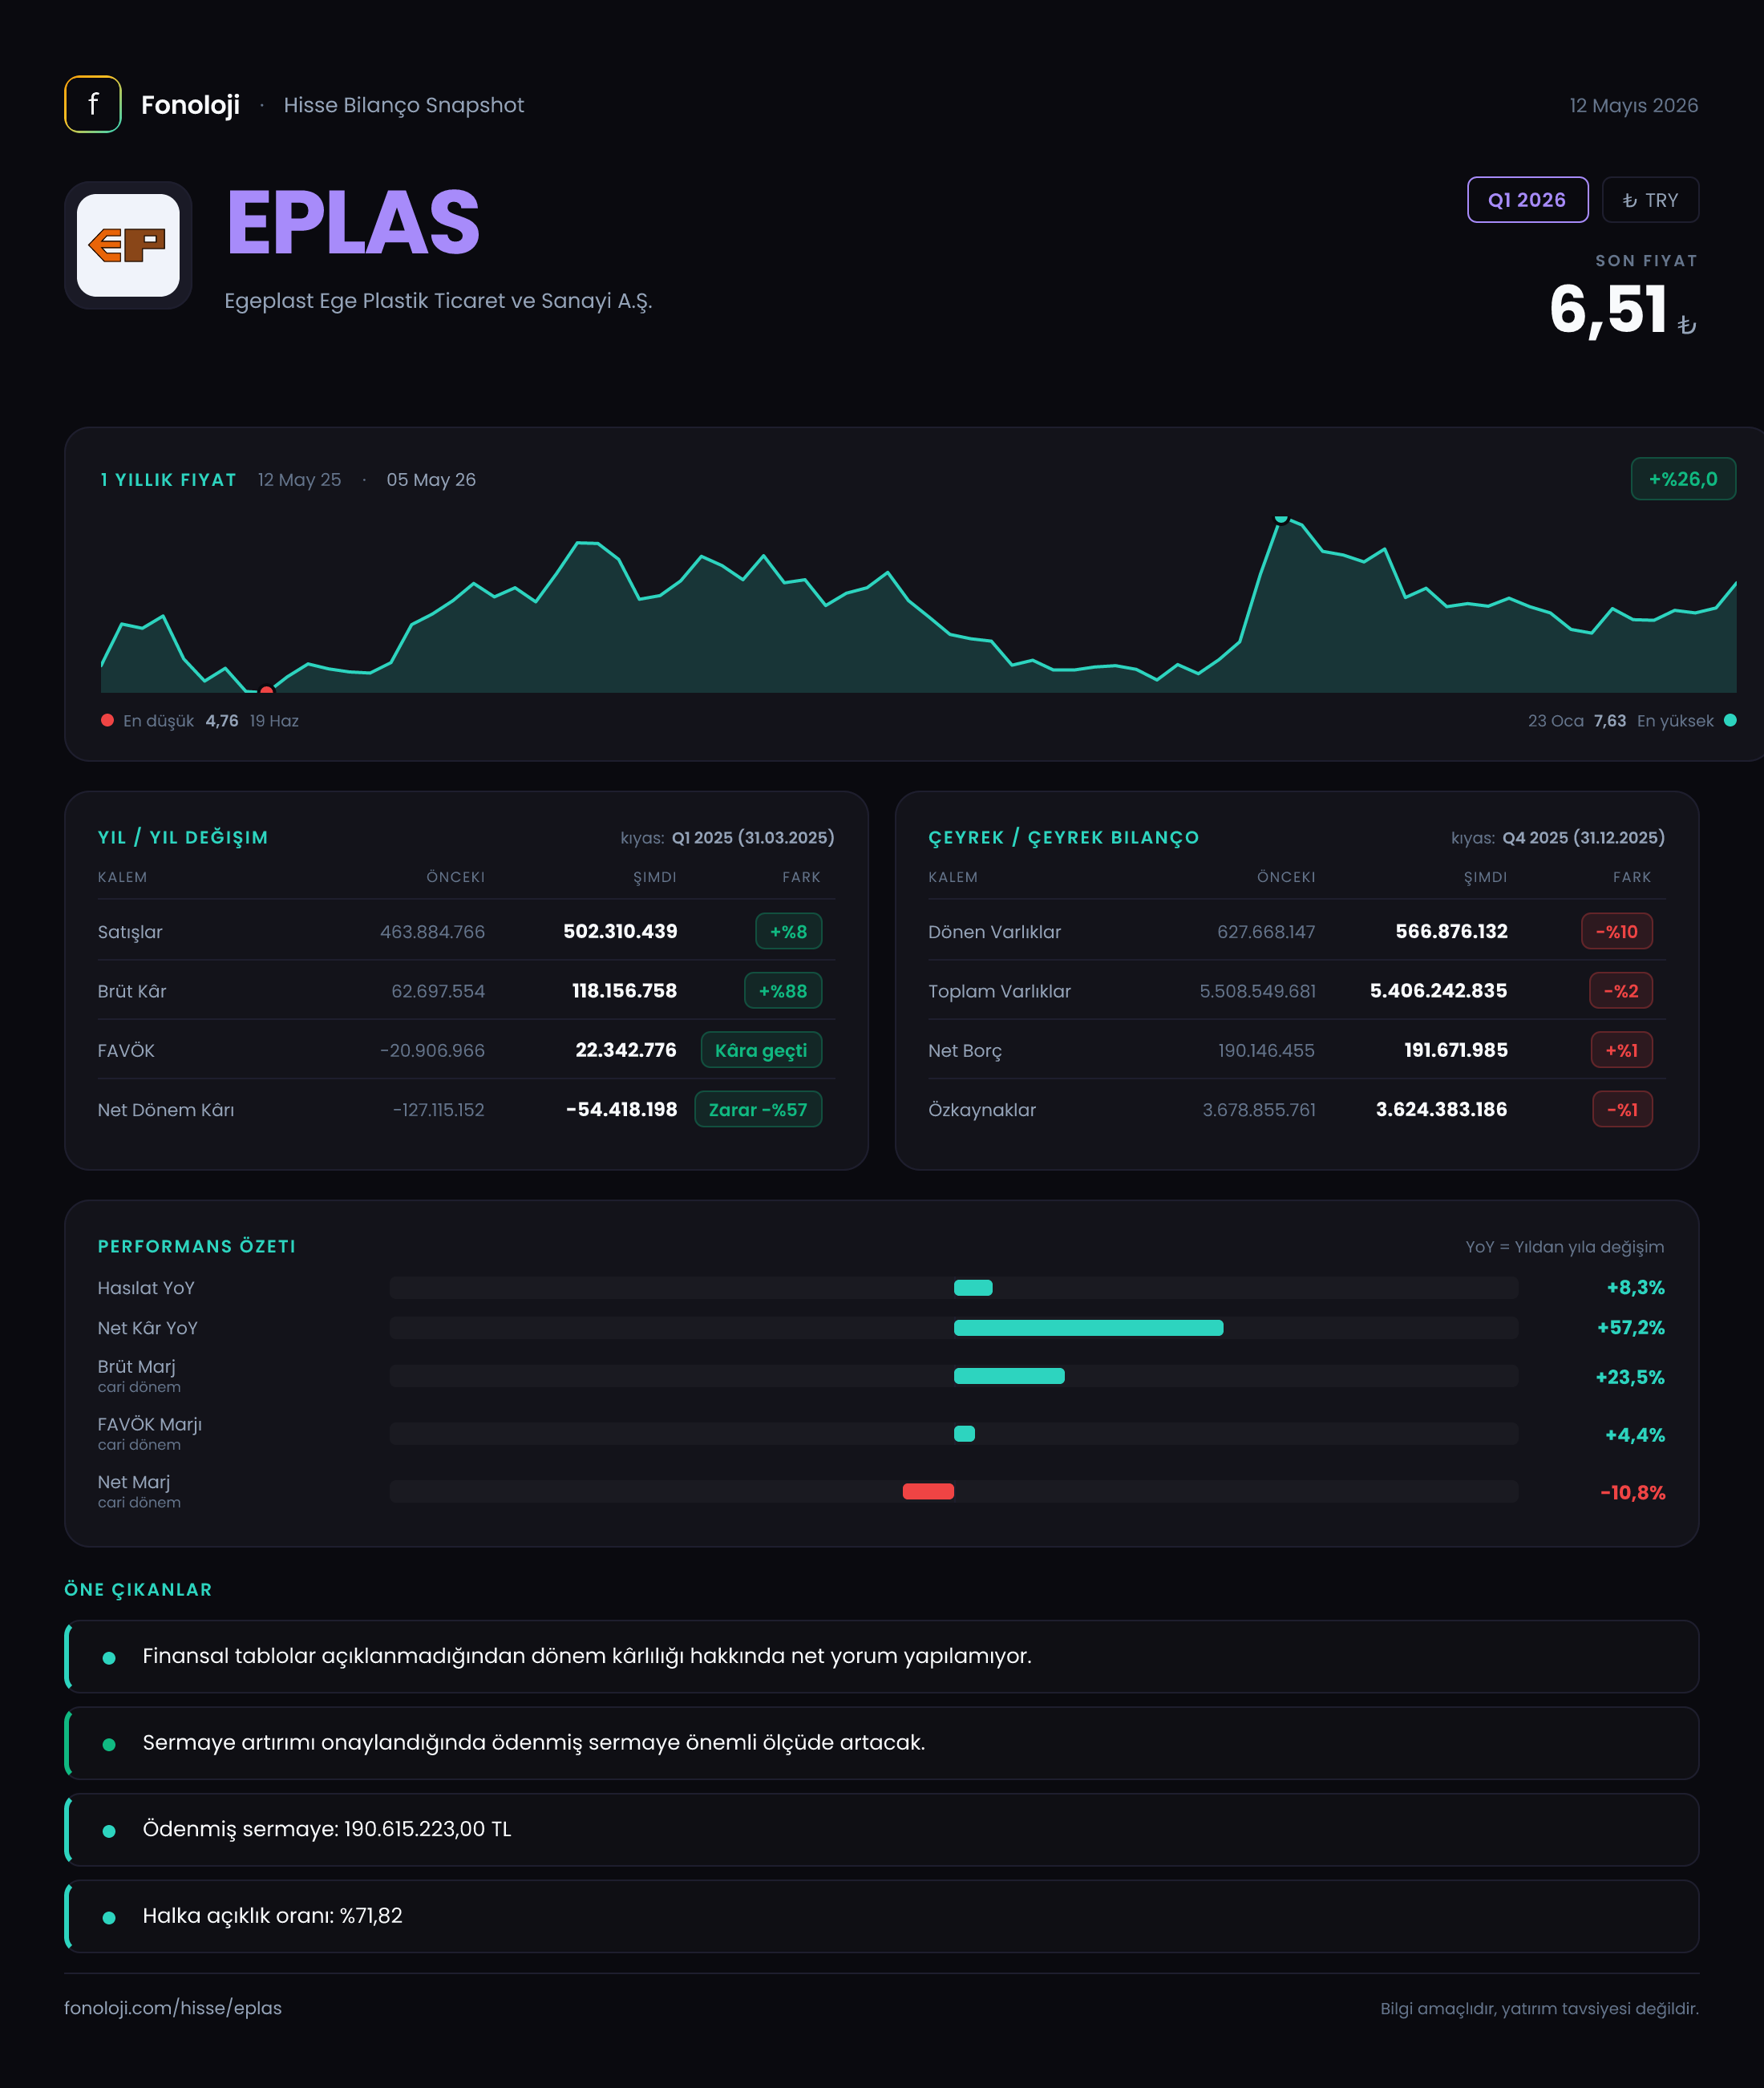Viewport: 1764px width, 2088px height.
Task: Click the +%1 badge for Net Borç
Action: [1622, 1050]
